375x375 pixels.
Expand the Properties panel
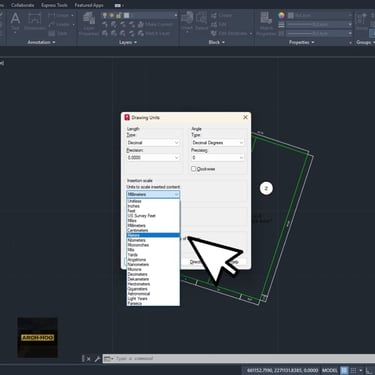[x=301, y=42]
